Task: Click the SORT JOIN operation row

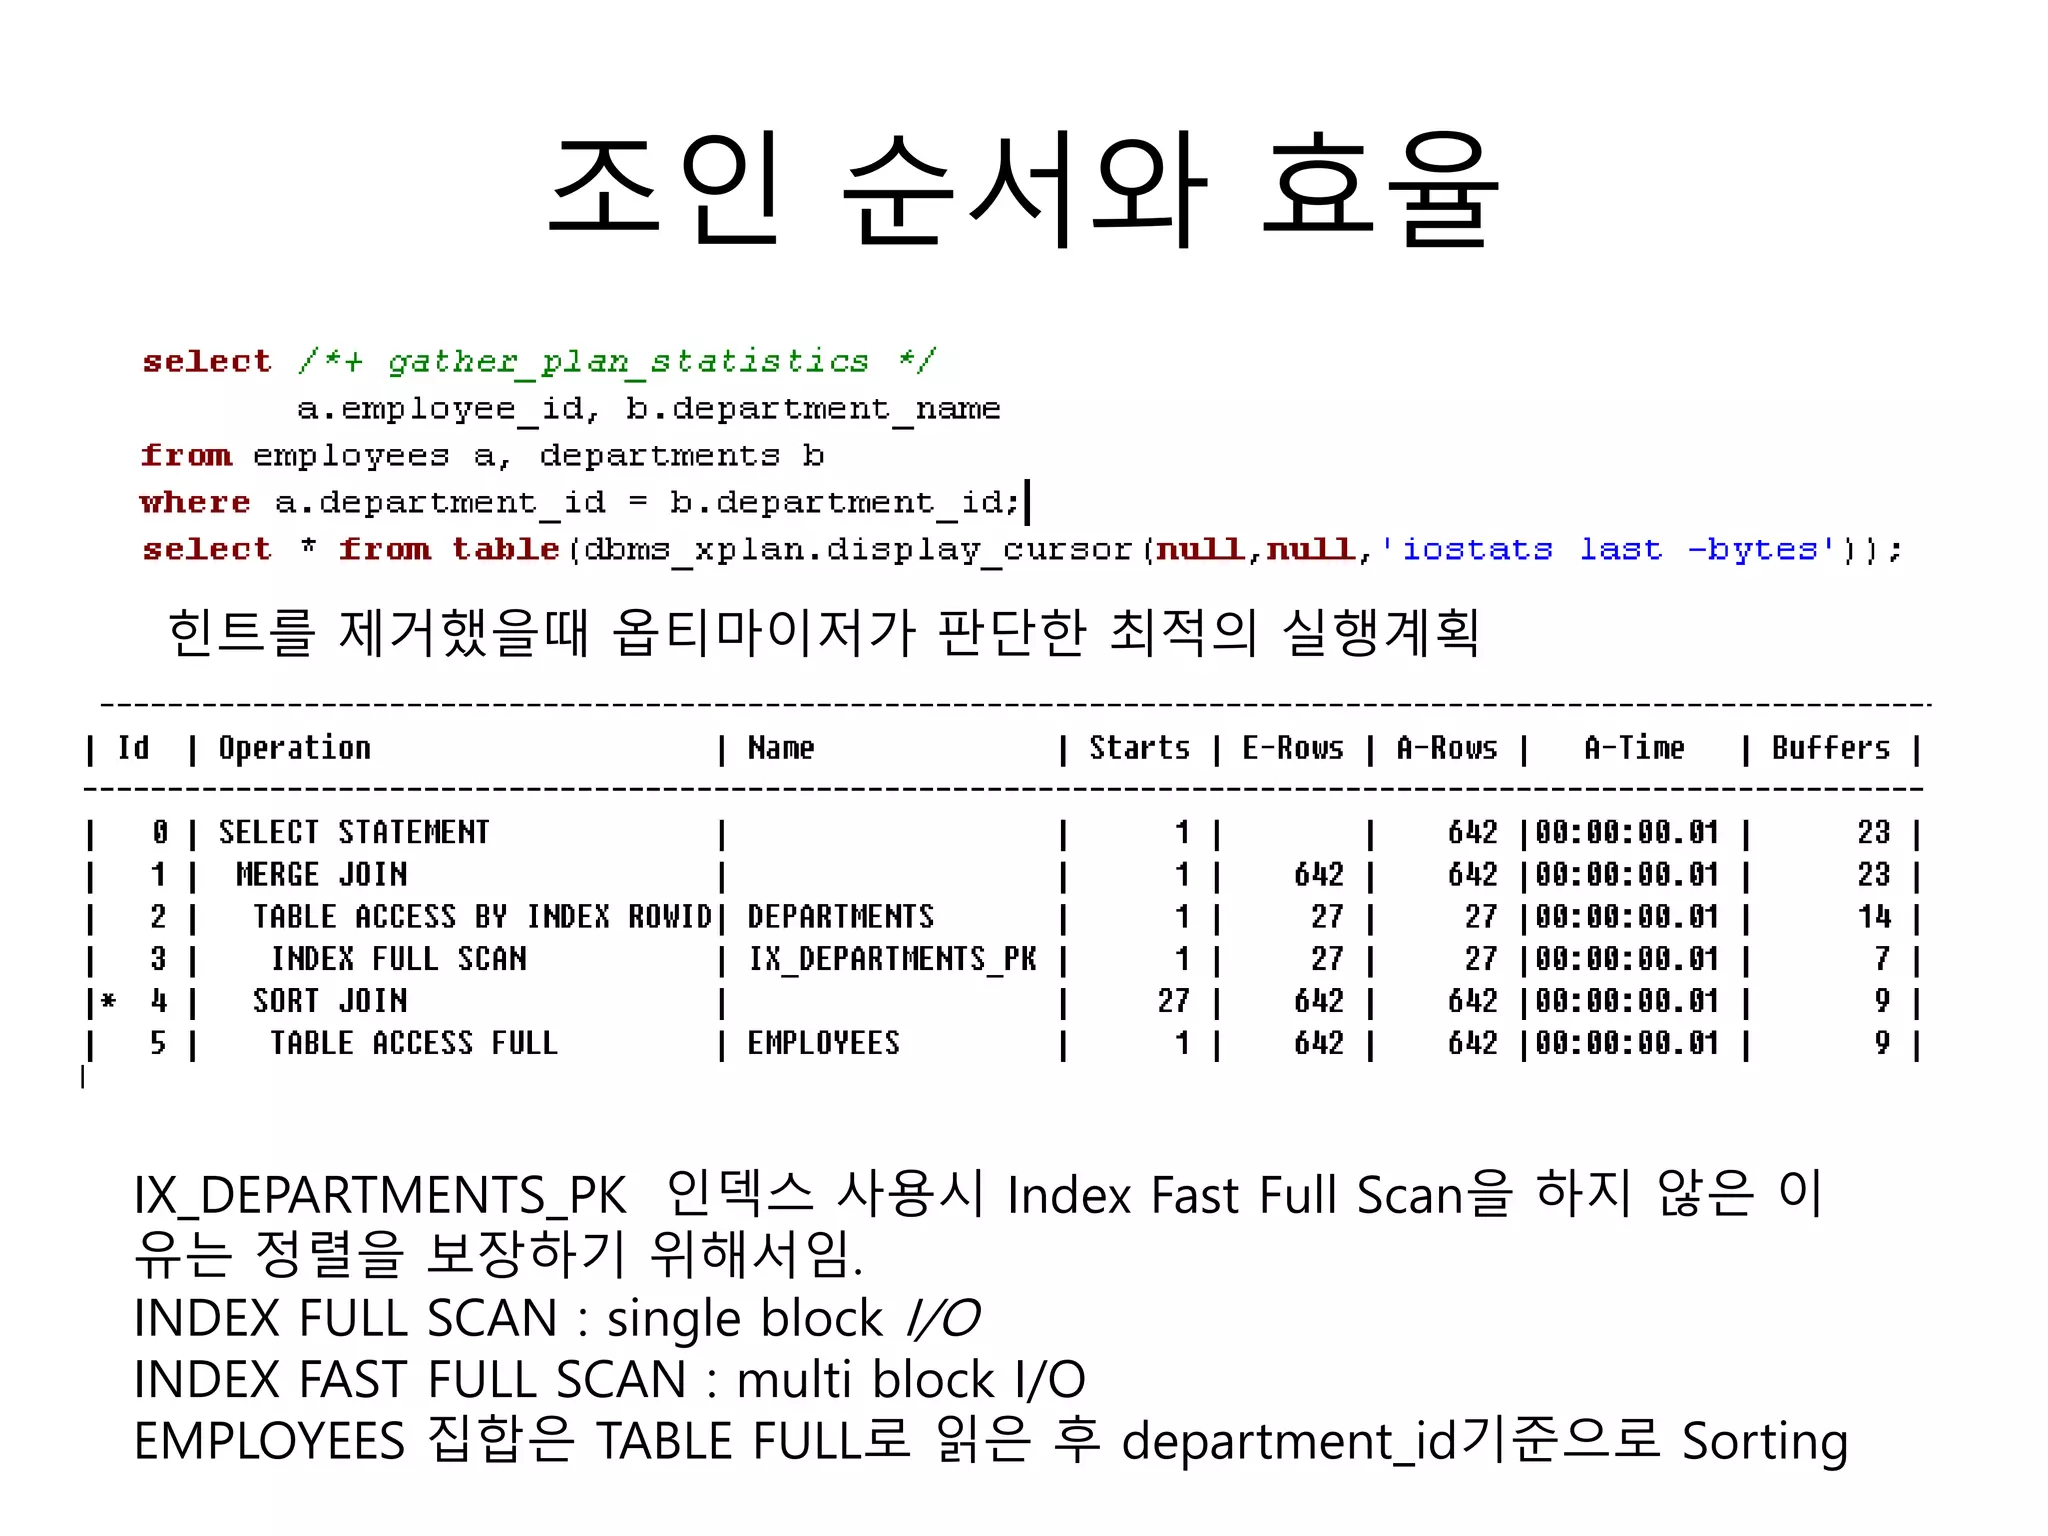Action: 329,1001
